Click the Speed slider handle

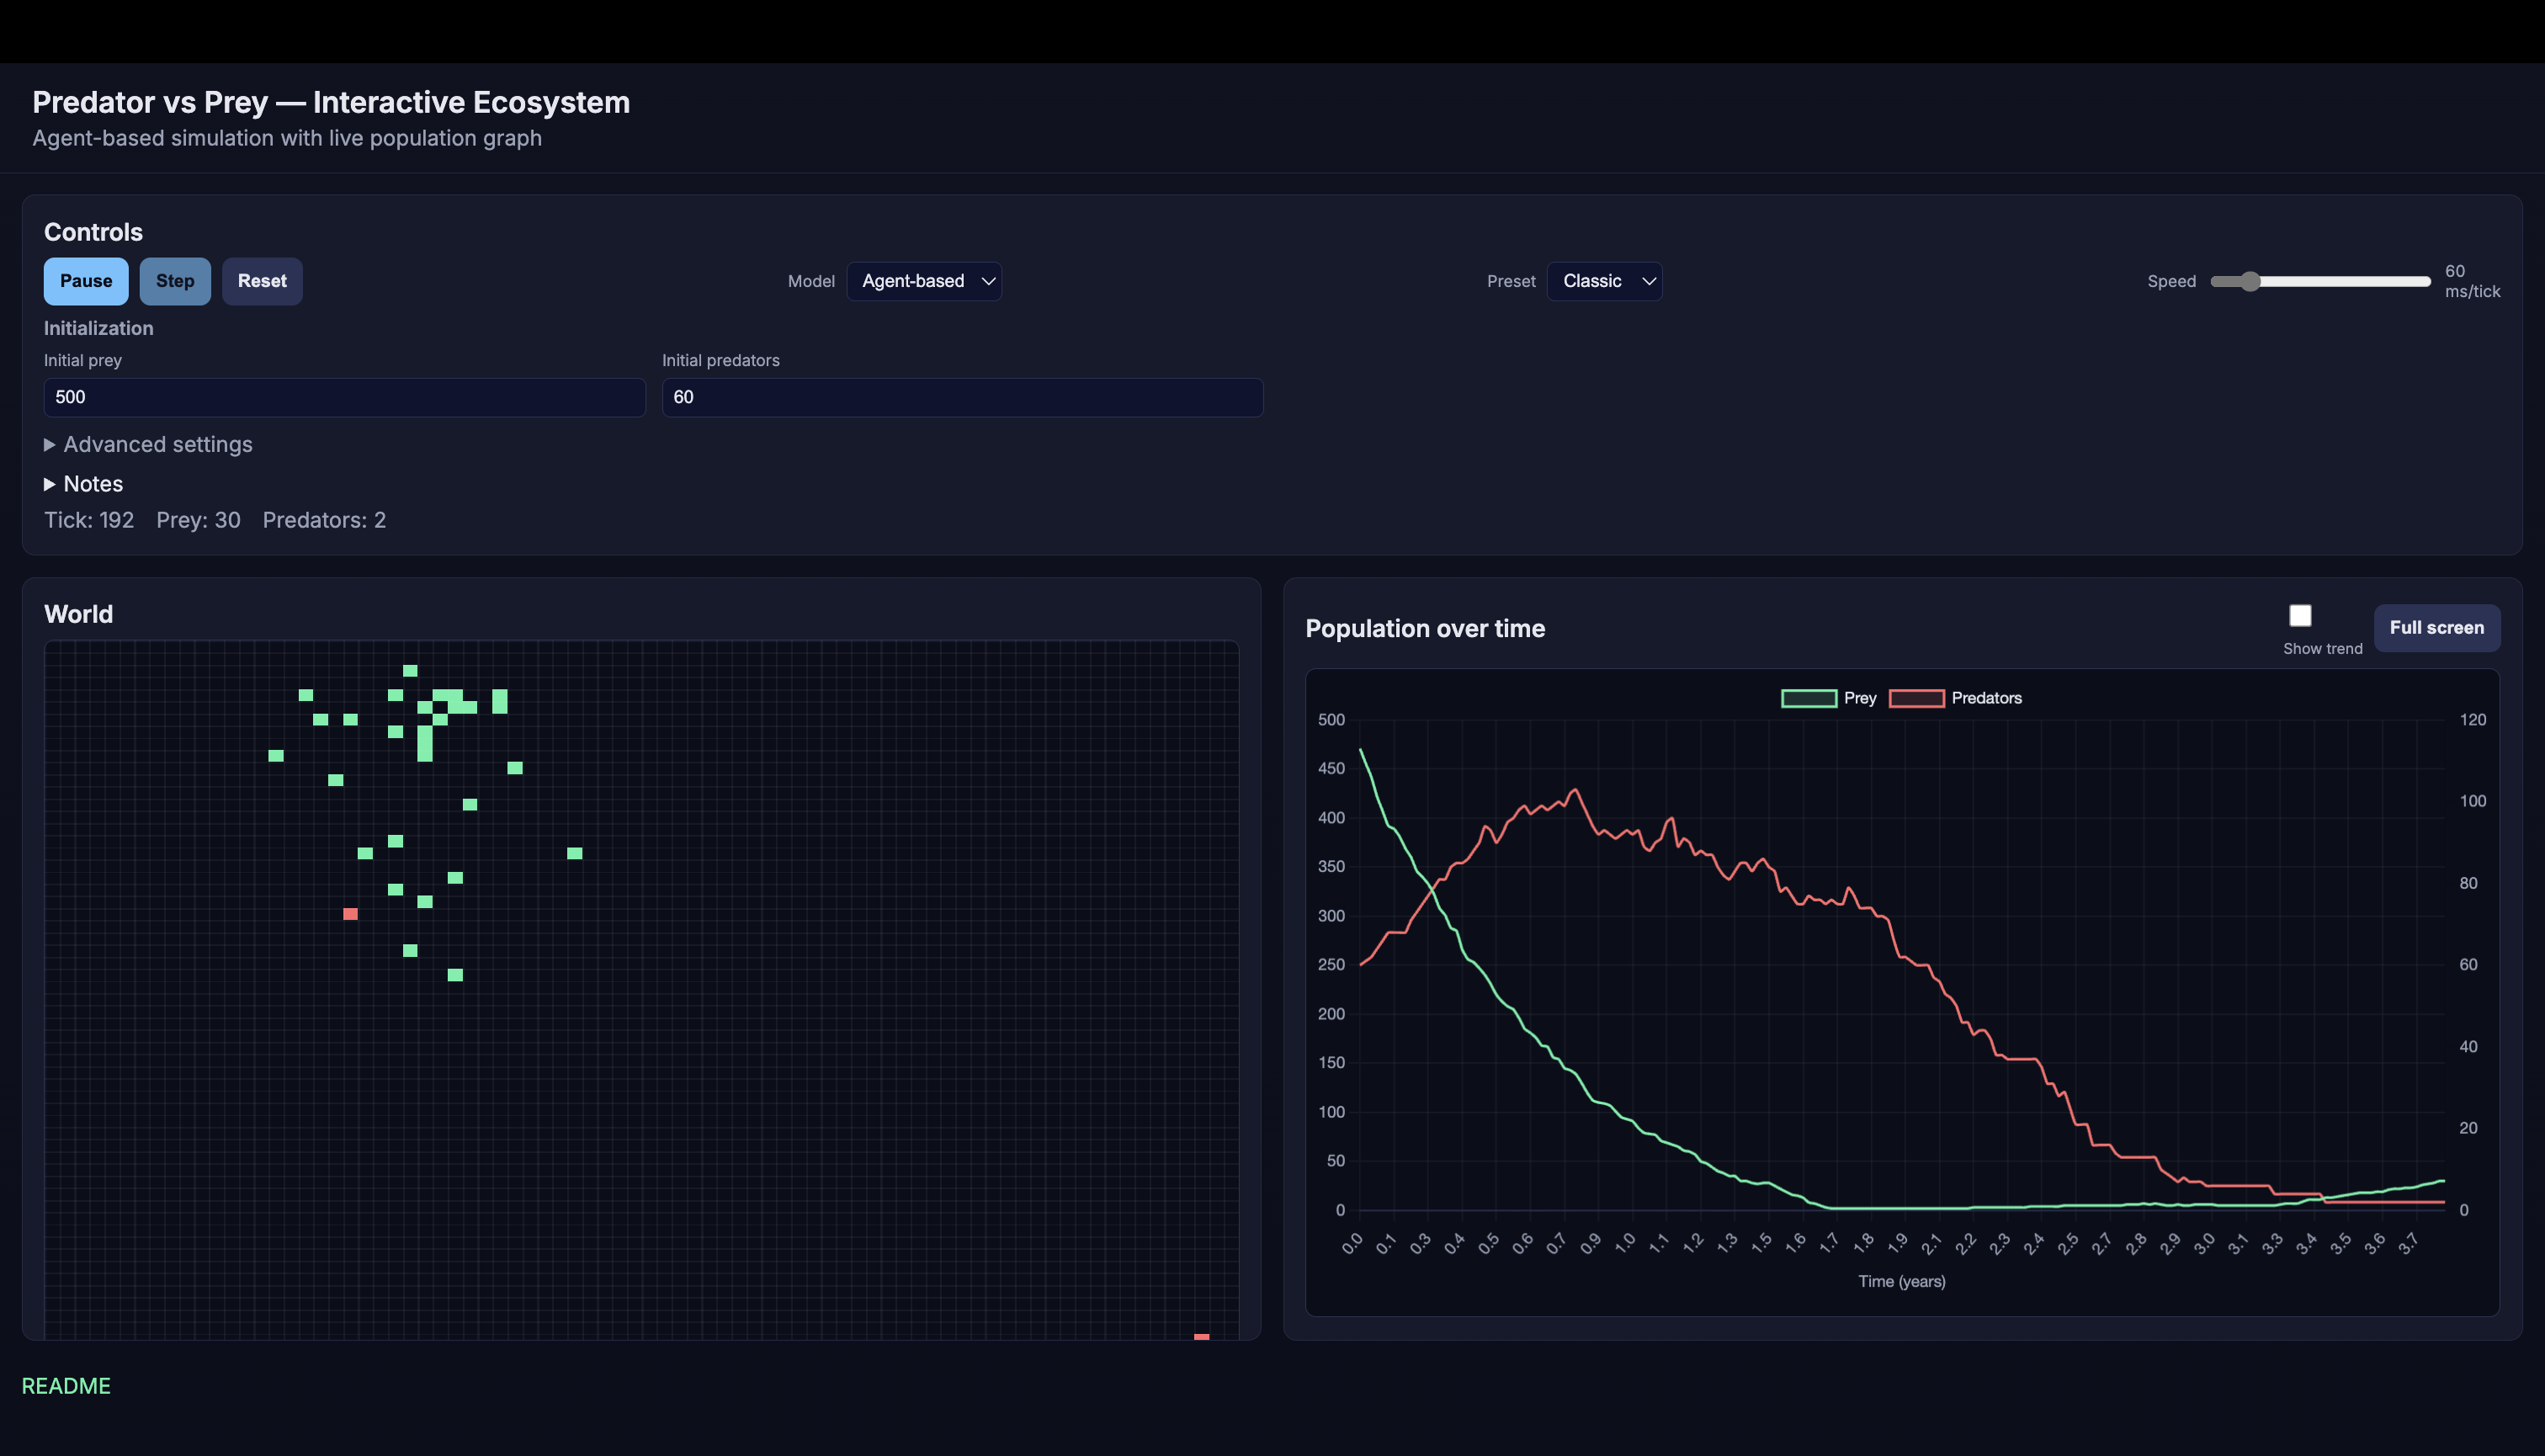pyautogui.click(x=2250, y=282)
